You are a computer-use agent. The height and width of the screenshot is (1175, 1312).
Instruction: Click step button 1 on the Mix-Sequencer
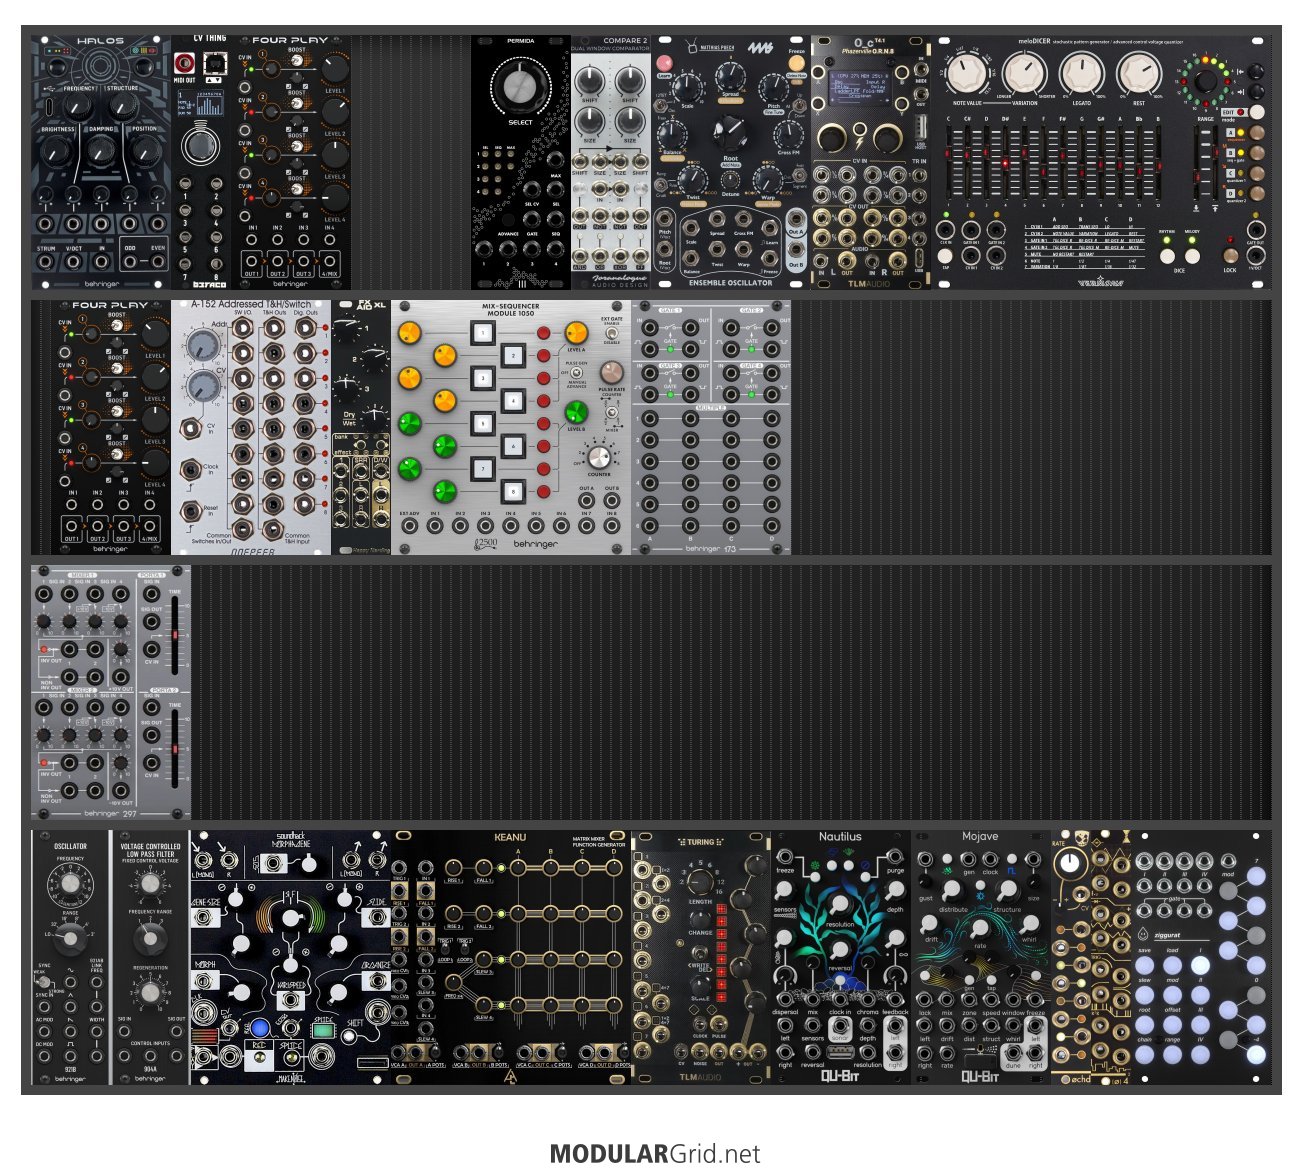(x=484, y=334)
